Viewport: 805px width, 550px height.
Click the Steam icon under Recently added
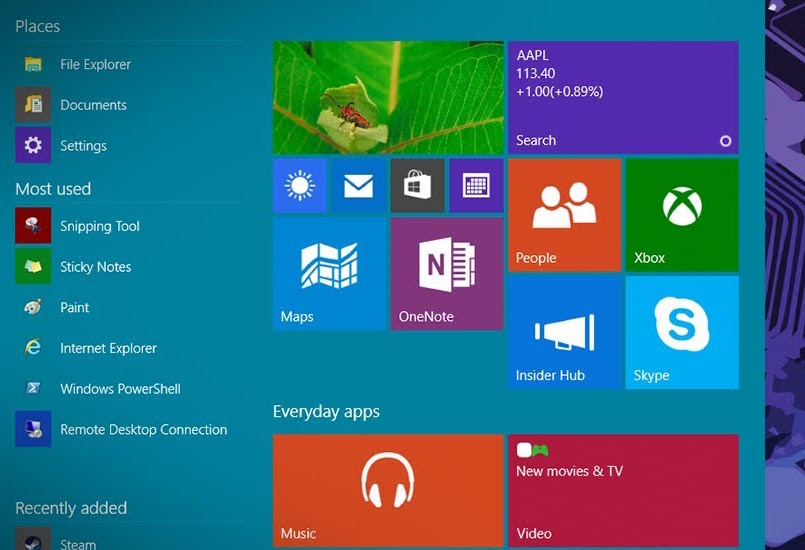(x=33, y=538)
